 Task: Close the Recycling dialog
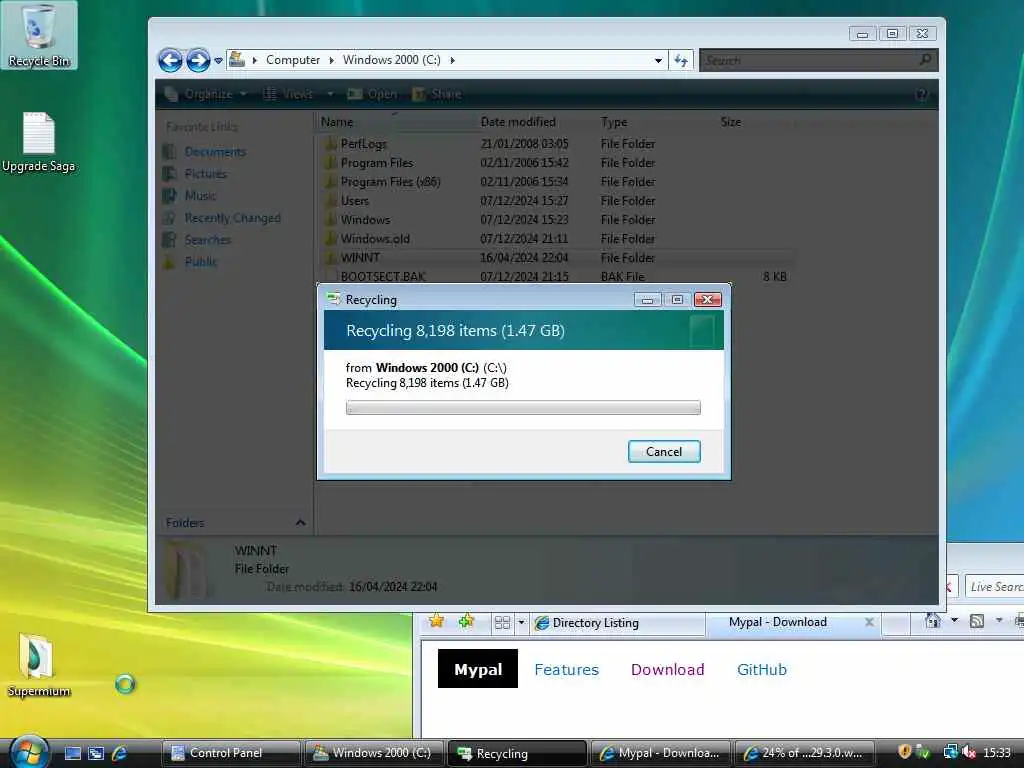coord(707,300)
